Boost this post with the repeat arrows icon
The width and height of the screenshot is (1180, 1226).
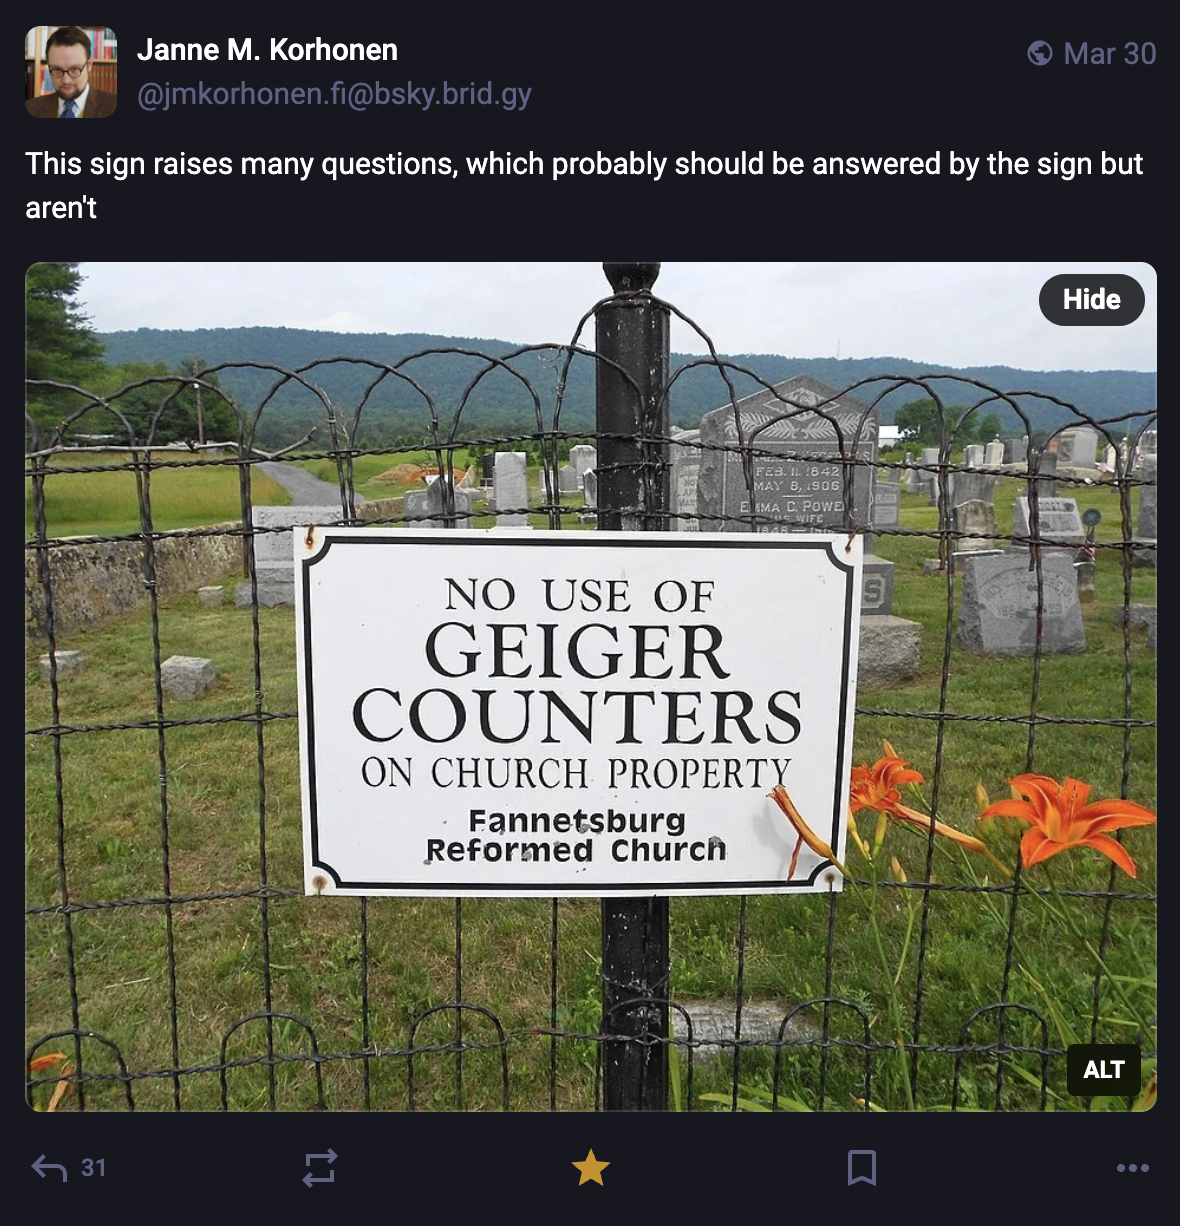pos(320,1167)
